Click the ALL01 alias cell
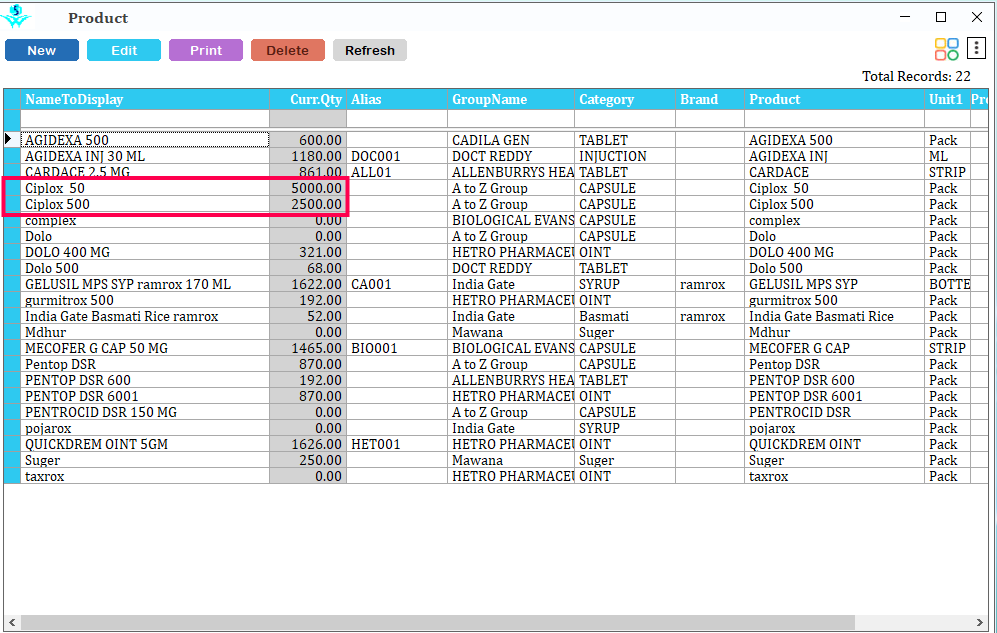997x633 pixels. 397,172
